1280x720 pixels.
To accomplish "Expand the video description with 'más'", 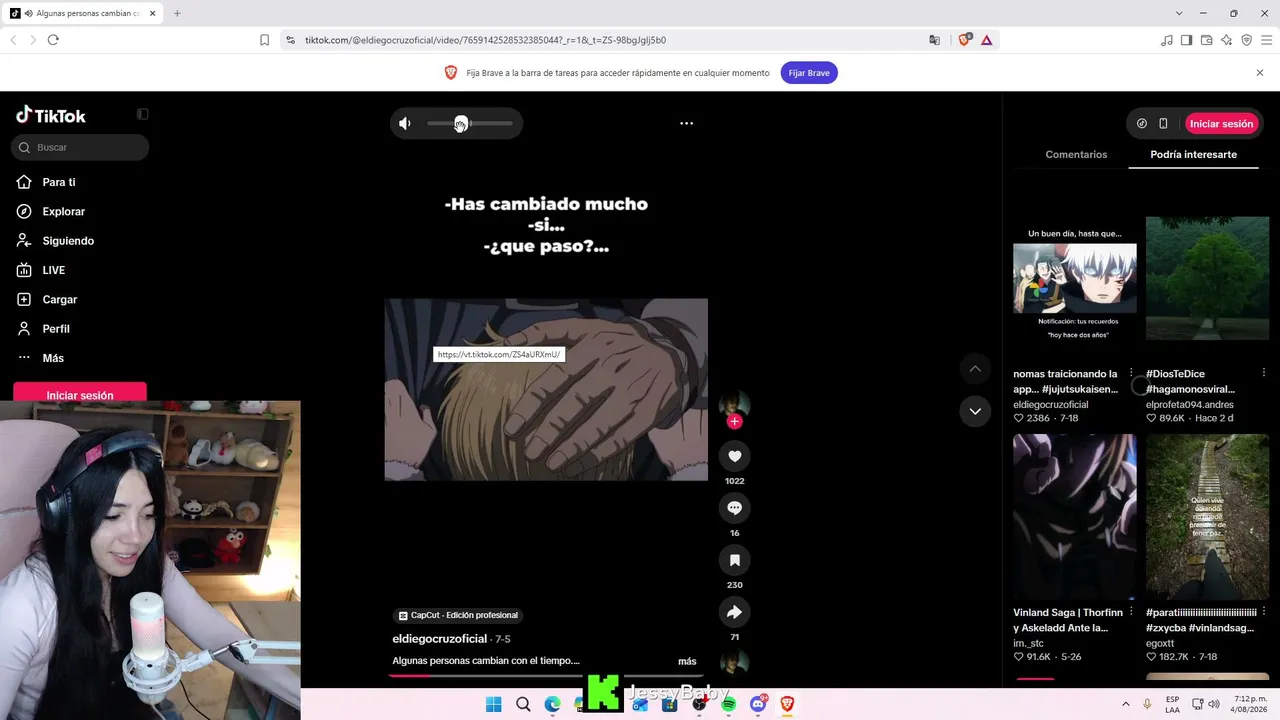I will pyautogui.click(x=687, y=661).
